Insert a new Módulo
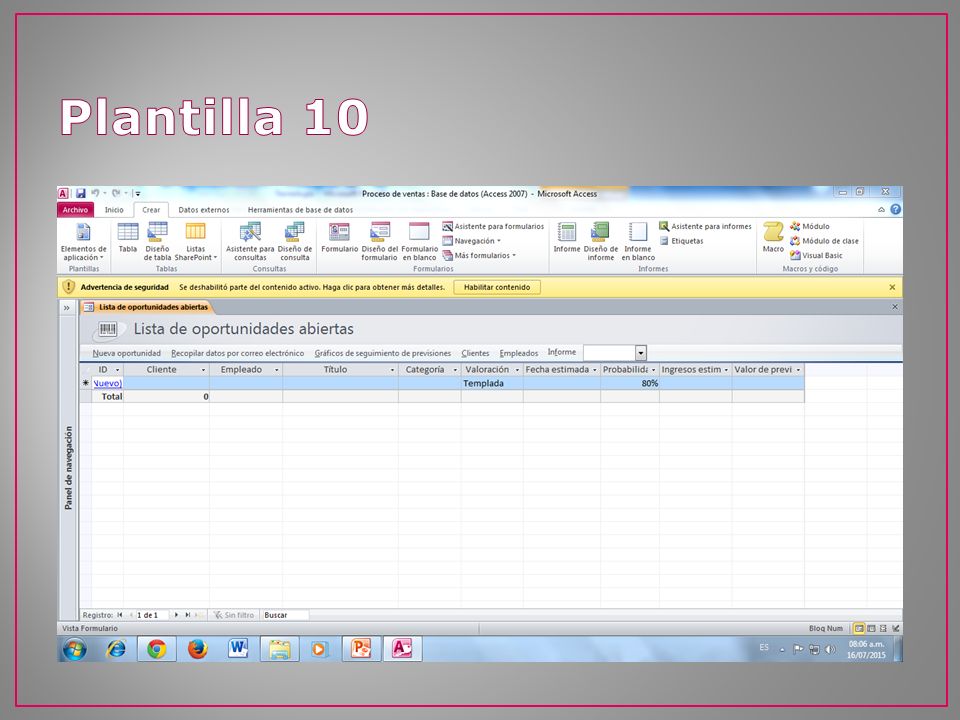This screenshot has height=720, width=960. pos(809,227)
